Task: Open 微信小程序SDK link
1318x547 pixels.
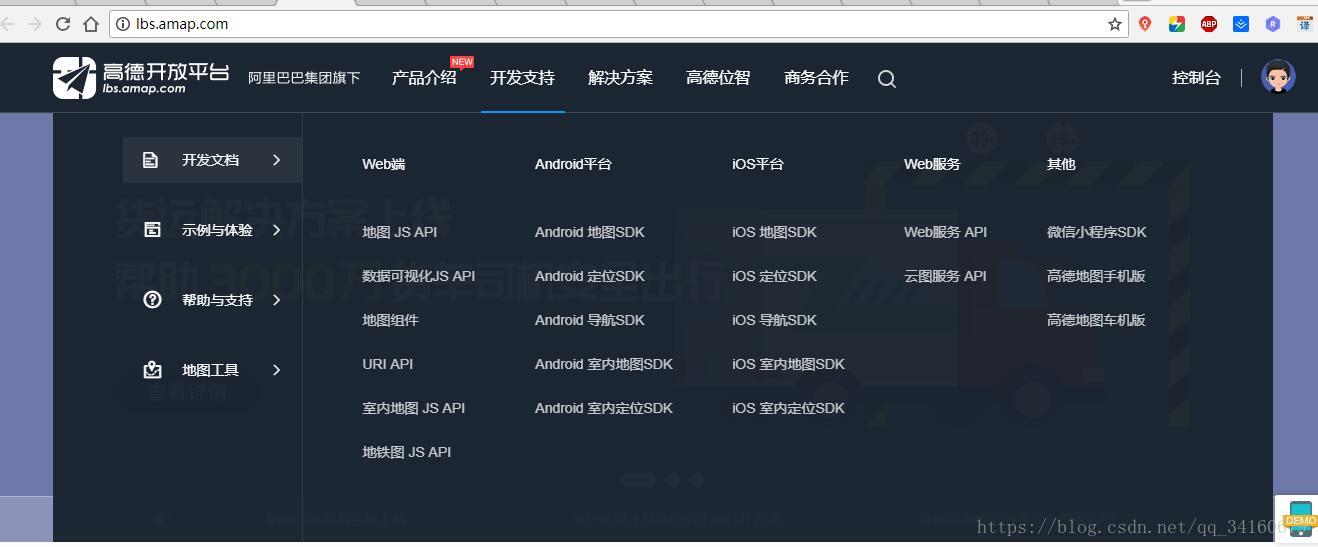Action: [1096, 232]
